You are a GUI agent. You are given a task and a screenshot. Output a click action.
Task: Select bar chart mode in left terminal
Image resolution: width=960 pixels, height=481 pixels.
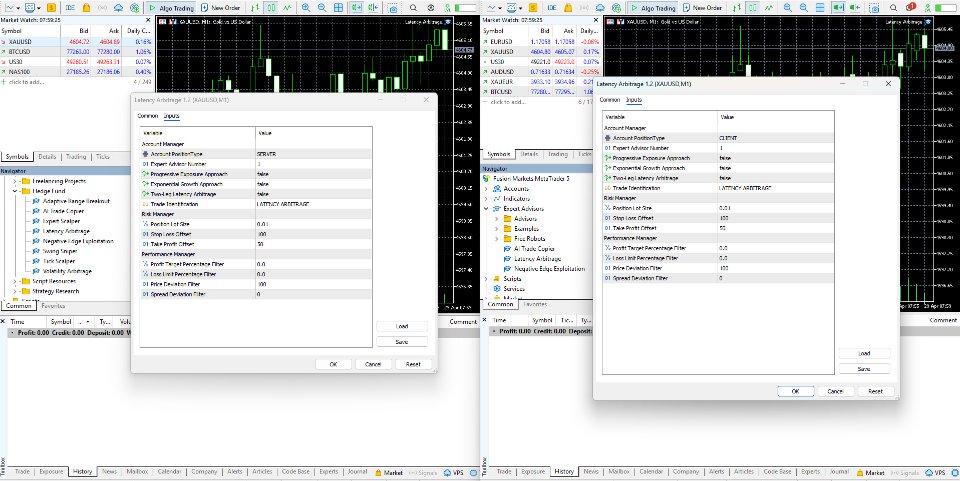255,8
